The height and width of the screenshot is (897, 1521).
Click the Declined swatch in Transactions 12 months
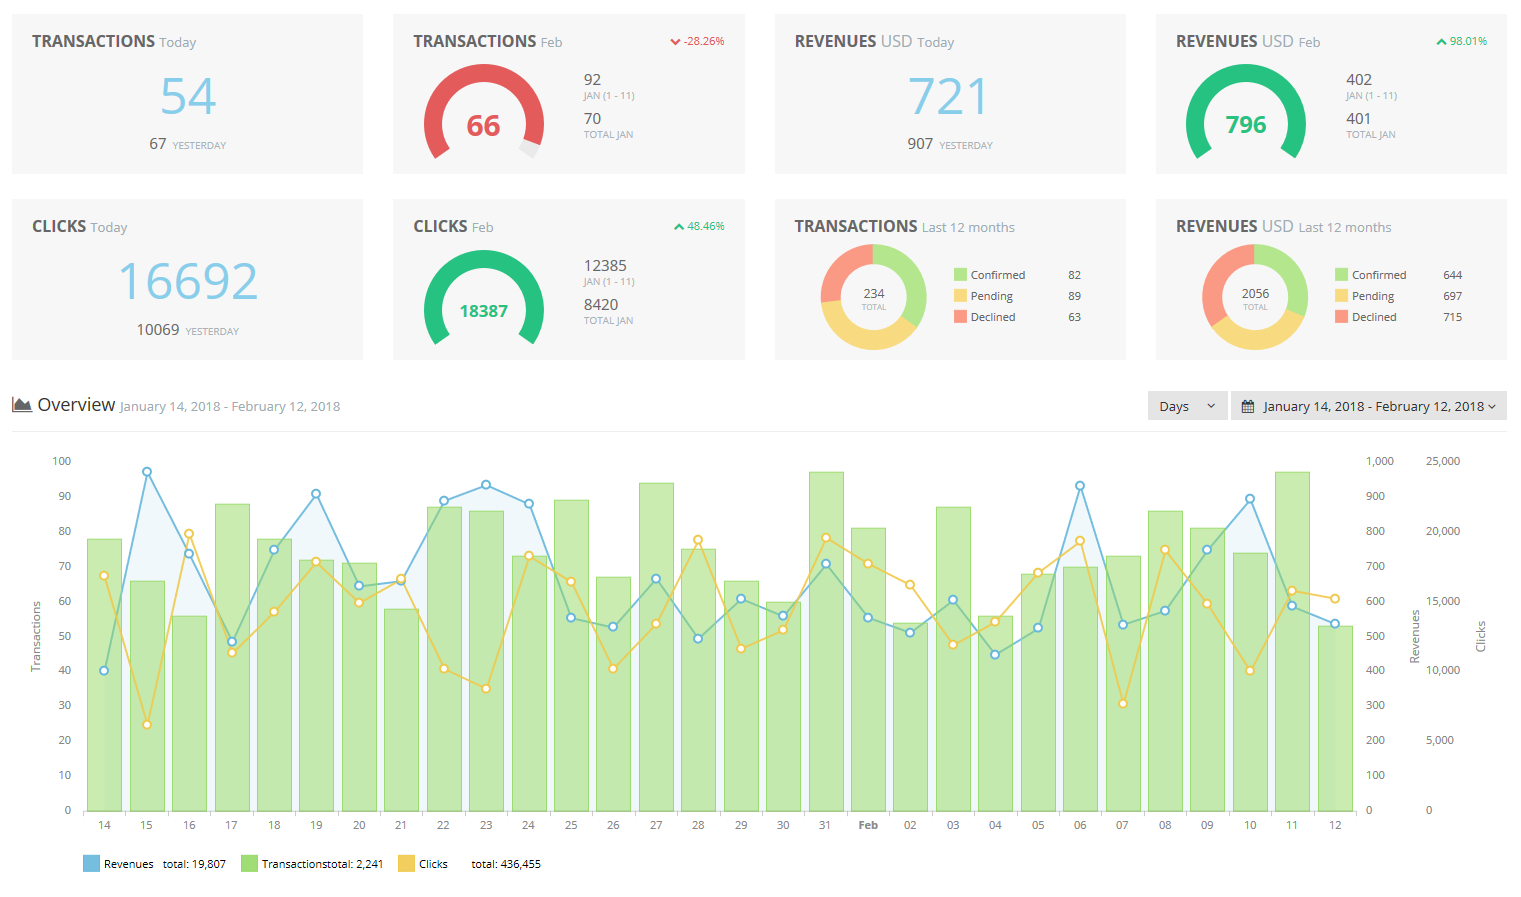pos(960,317)
